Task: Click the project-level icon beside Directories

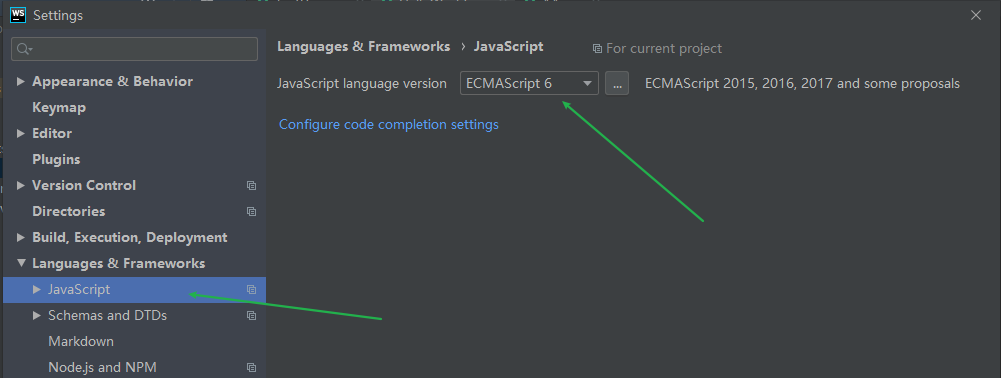Action: [252, 211]
